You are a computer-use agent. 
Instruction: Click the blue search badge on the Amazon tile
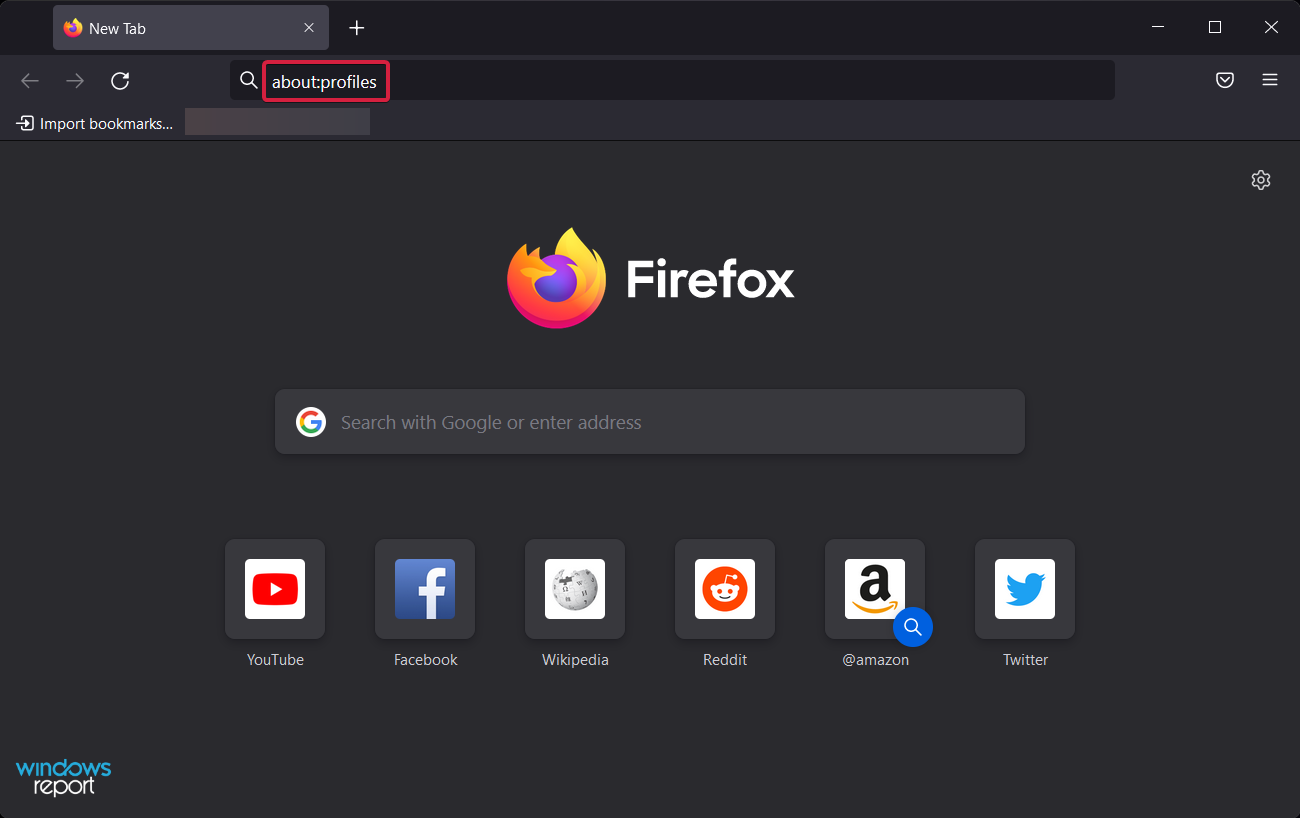coord(912,627)
